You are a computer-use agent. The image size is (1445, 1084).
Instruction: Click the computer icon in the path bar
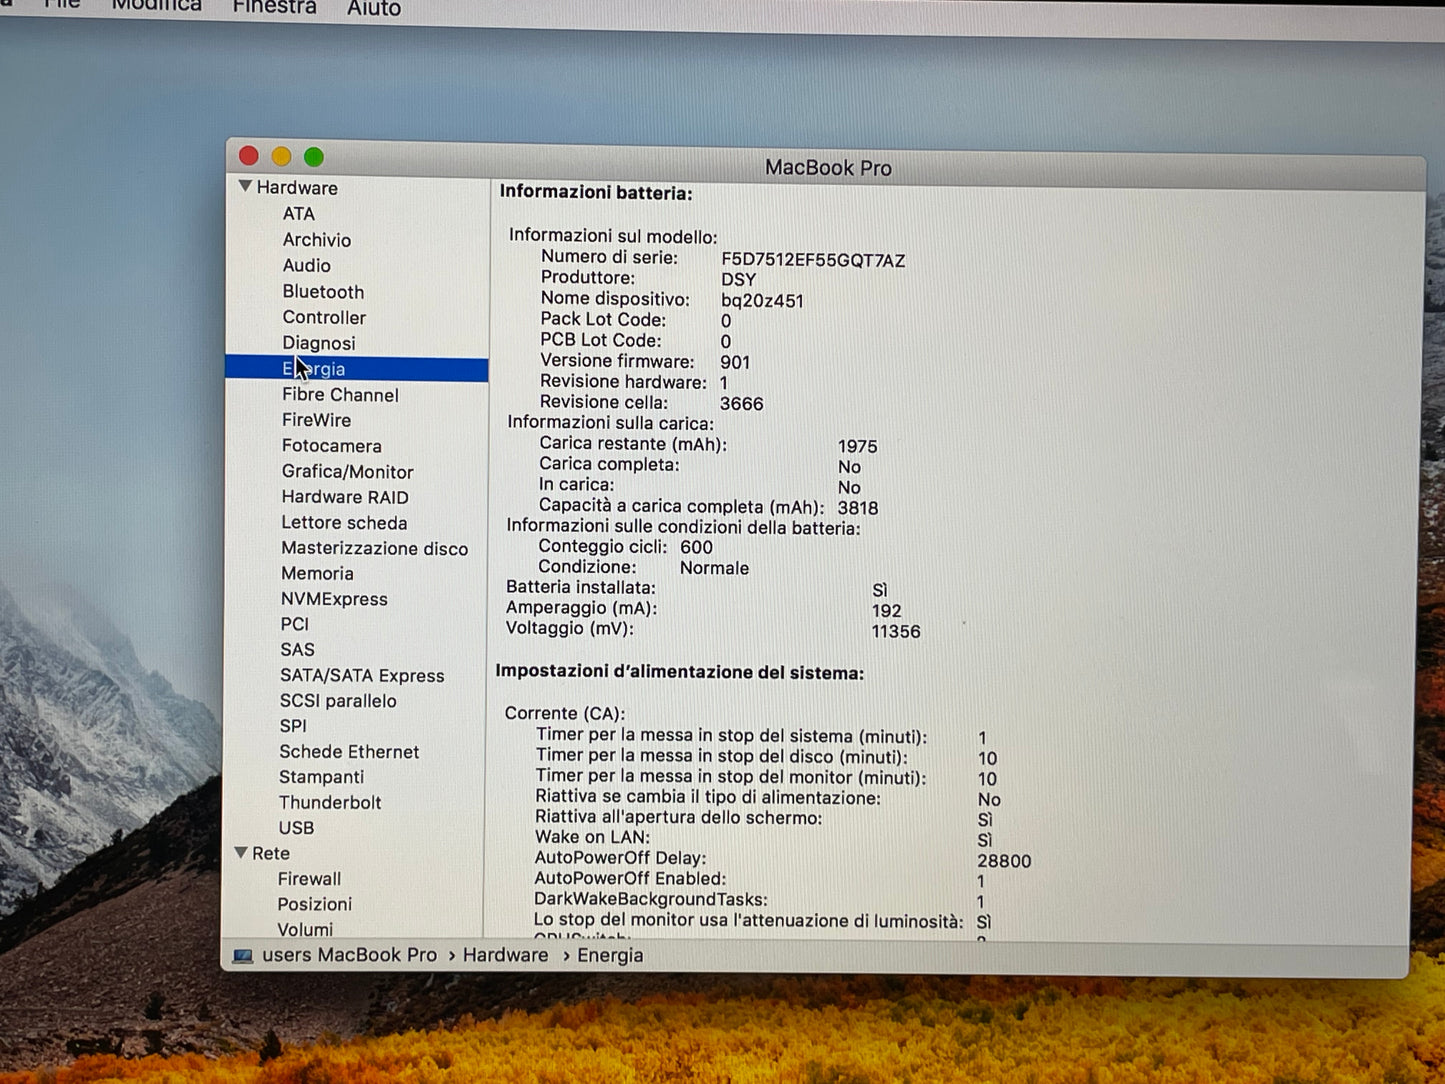tap(243, 956)
